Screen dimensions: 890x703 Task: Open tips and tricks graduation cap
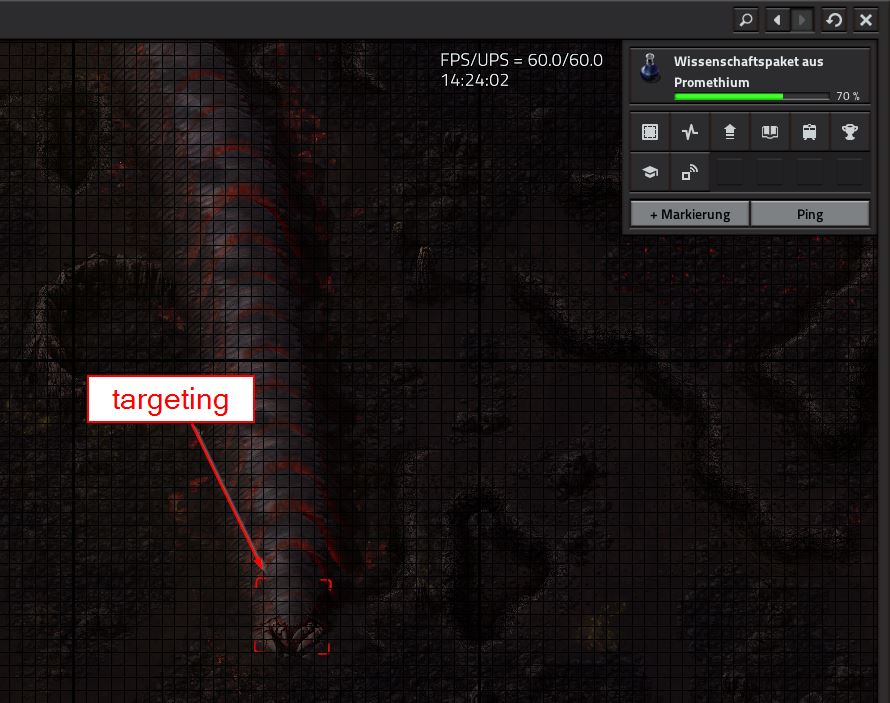click(x=650, y=172)
